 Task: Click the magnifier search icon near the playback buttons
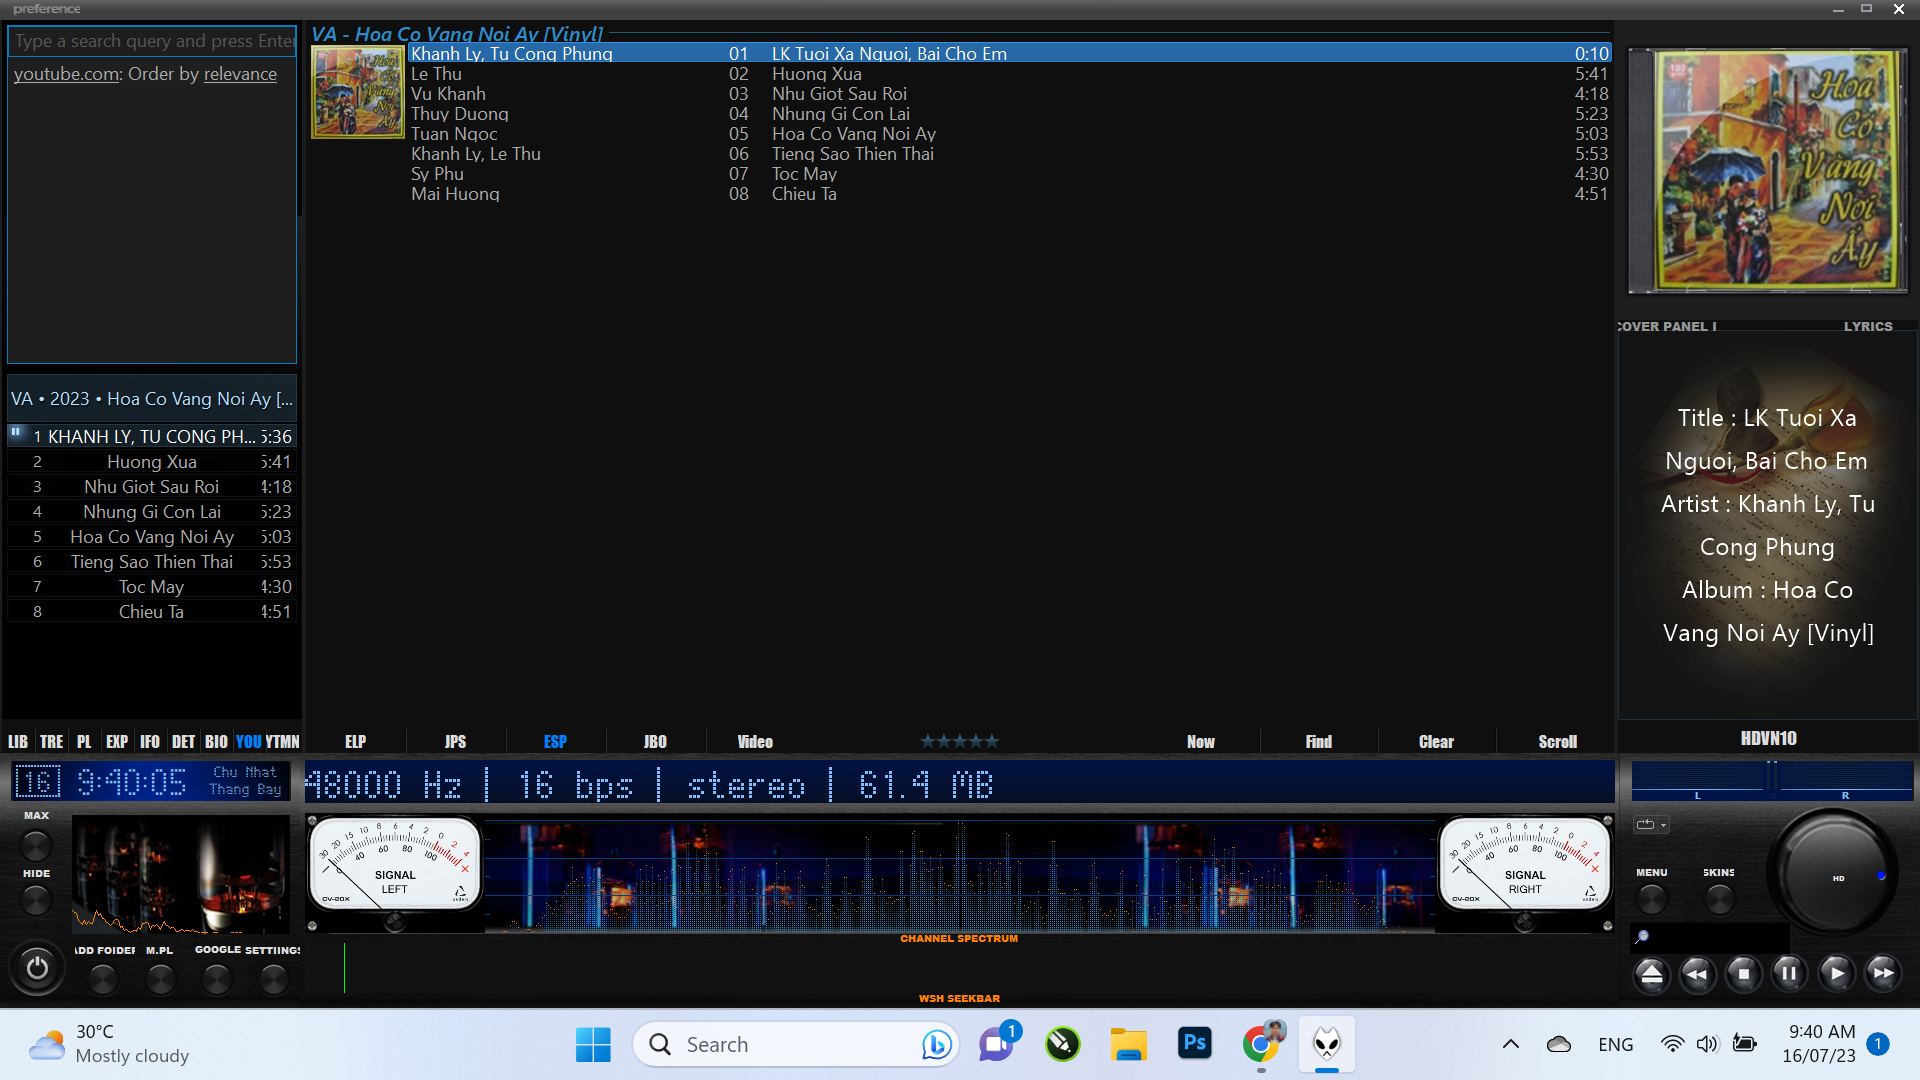coord(1642,937)
